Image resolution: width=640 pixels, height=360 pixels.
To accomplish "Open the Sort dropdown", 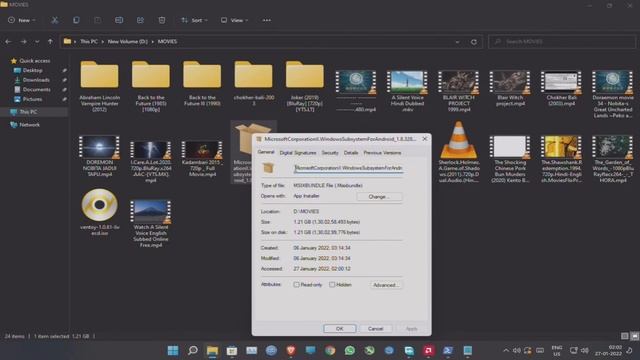I will coord(195,20).
